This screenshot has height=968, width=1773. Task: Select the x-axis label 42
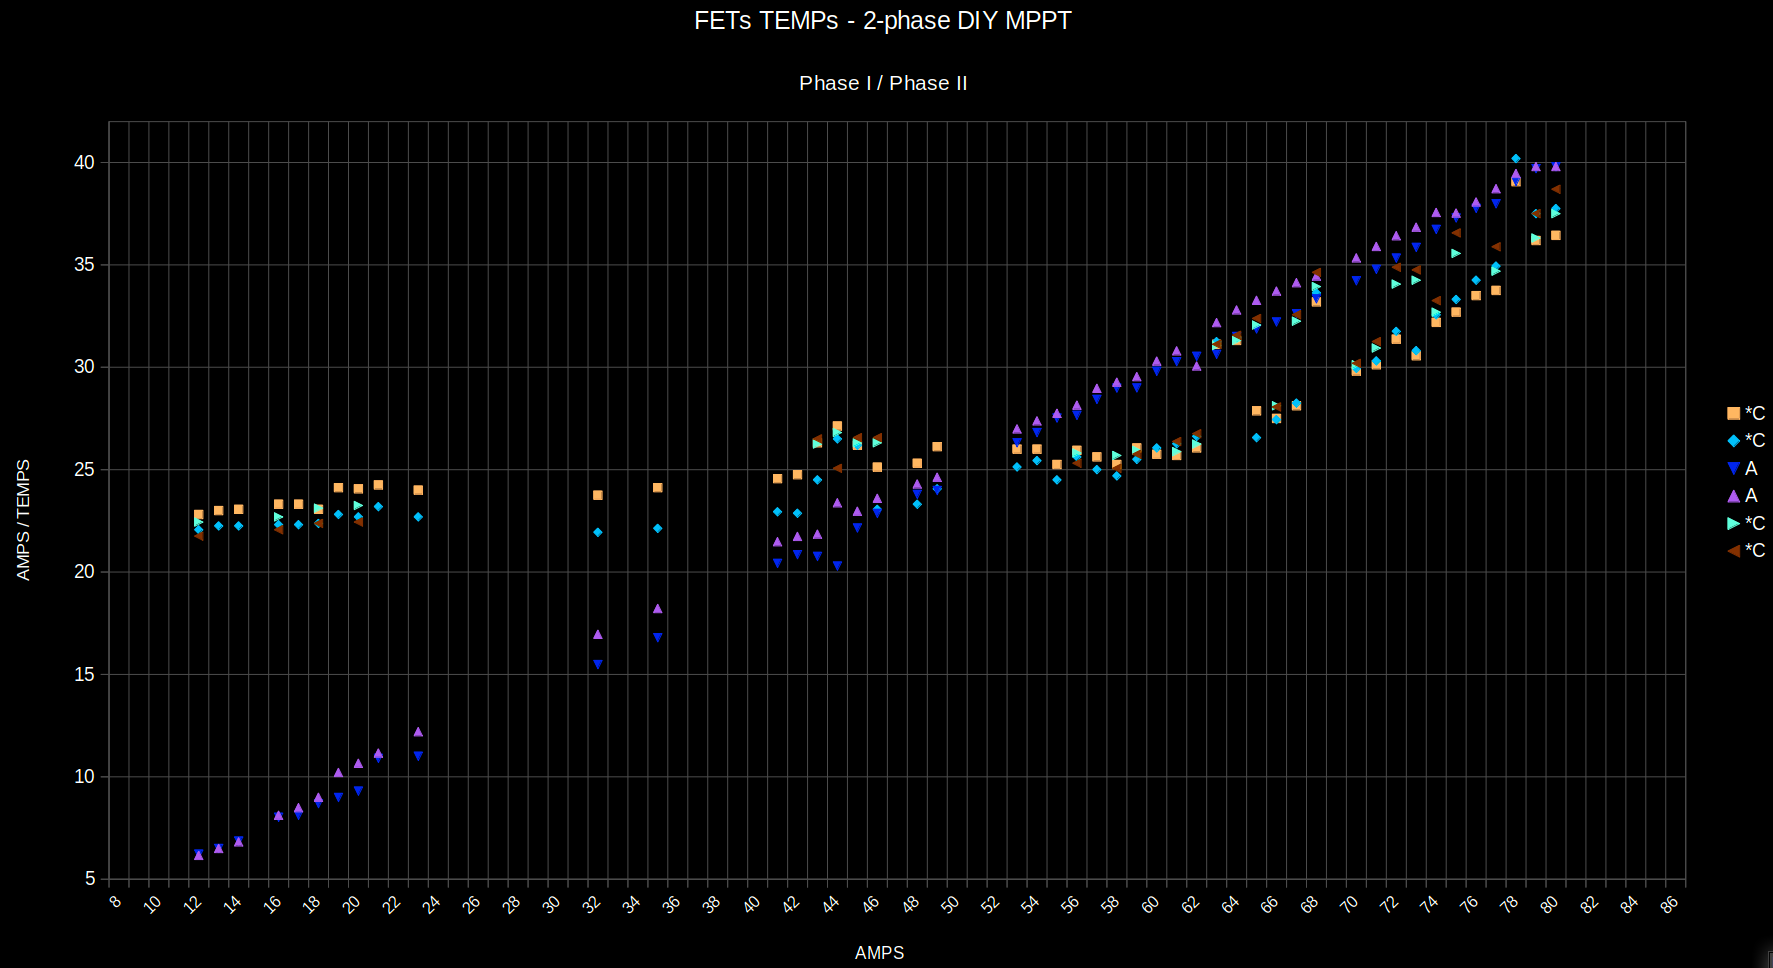point(792,905)
